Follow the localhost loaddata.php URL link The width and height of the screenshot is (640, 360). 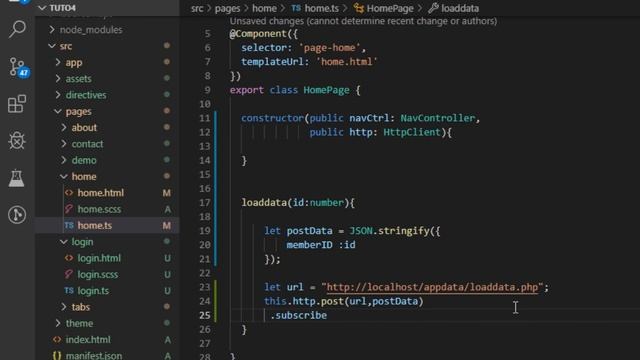[432, 287]
